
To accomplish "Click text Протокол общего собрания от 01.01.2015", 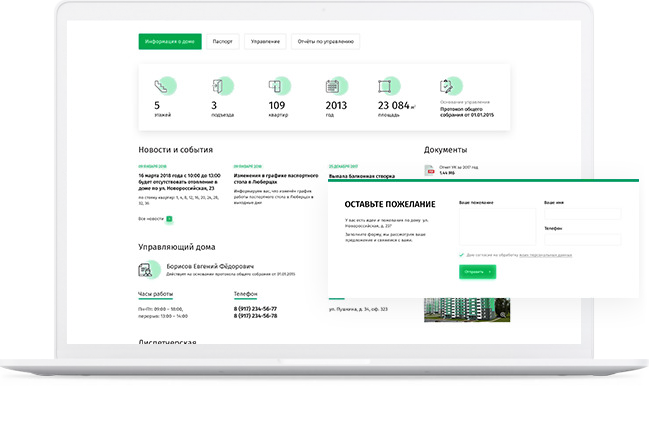I will click(x=467, y=112).
